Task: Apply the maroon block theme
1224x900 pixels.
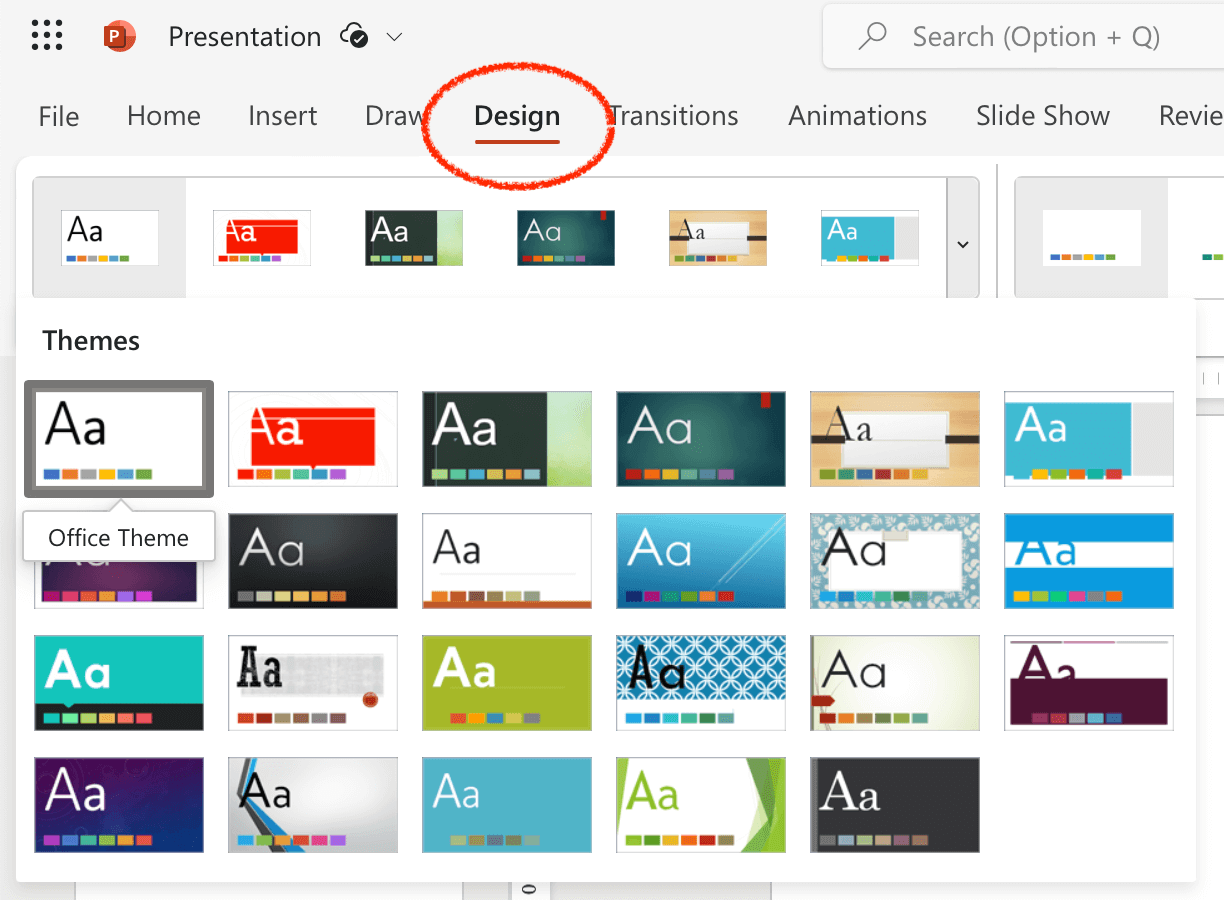Action: point(1089,683)
